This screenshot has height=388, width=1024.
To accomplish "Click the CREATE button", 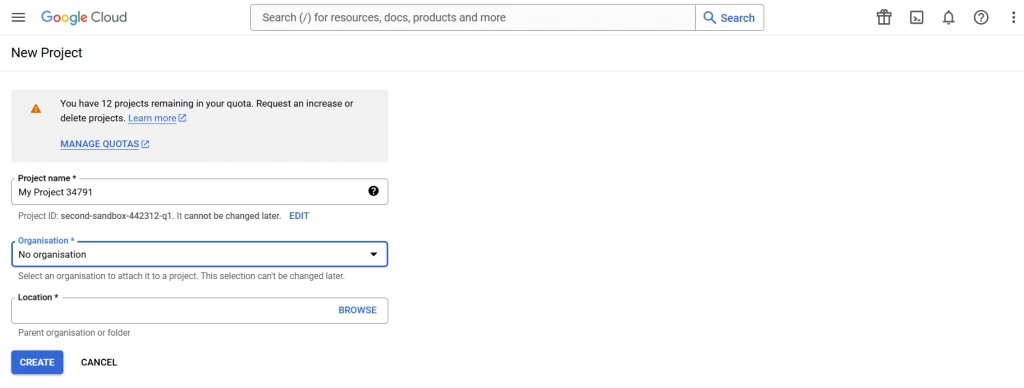I will click(x=37, y=363).
